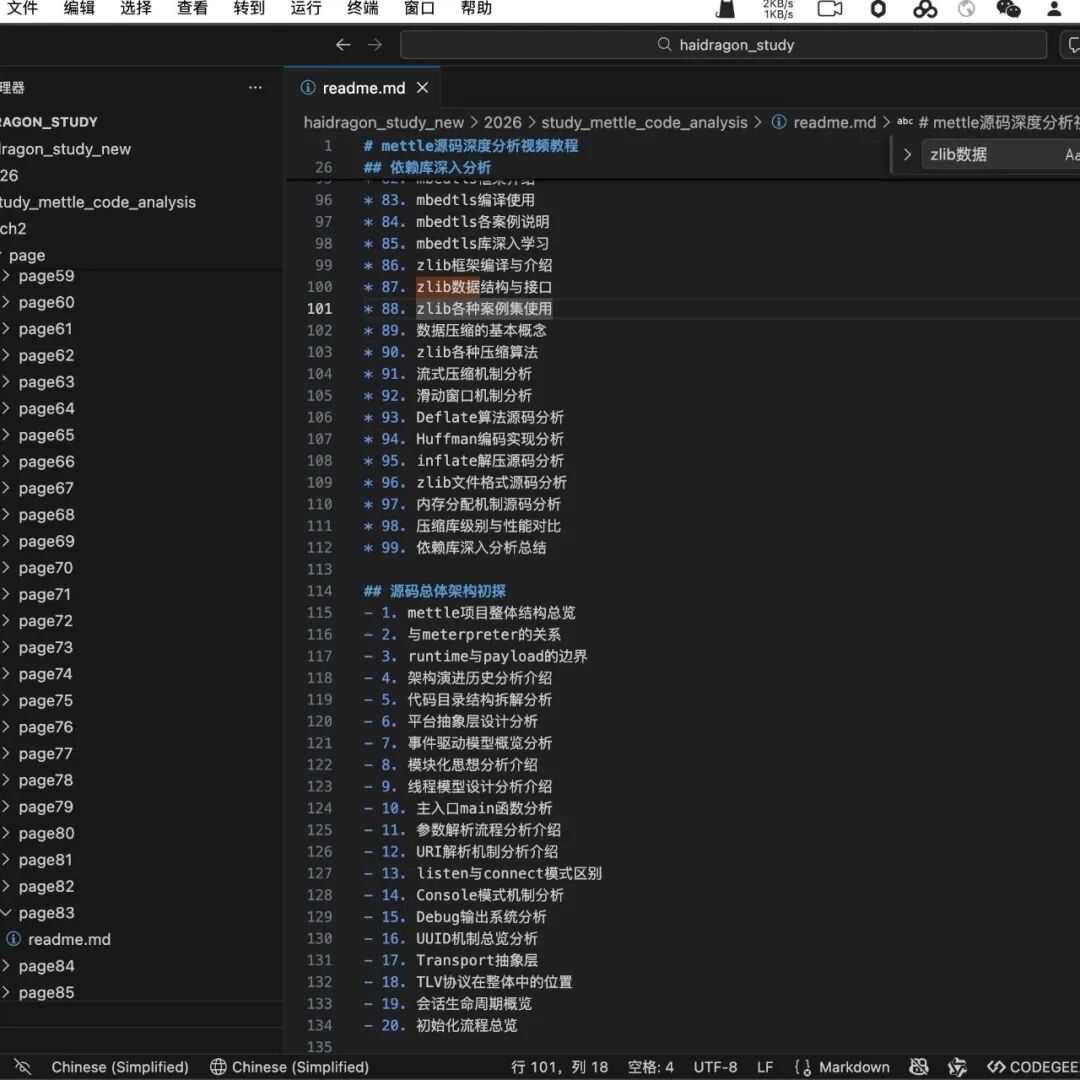The height and width of the screenshot is (1080, 1080).
Task: Click the three-circles cloud icon in menu bar
Action: click(924, 9)
